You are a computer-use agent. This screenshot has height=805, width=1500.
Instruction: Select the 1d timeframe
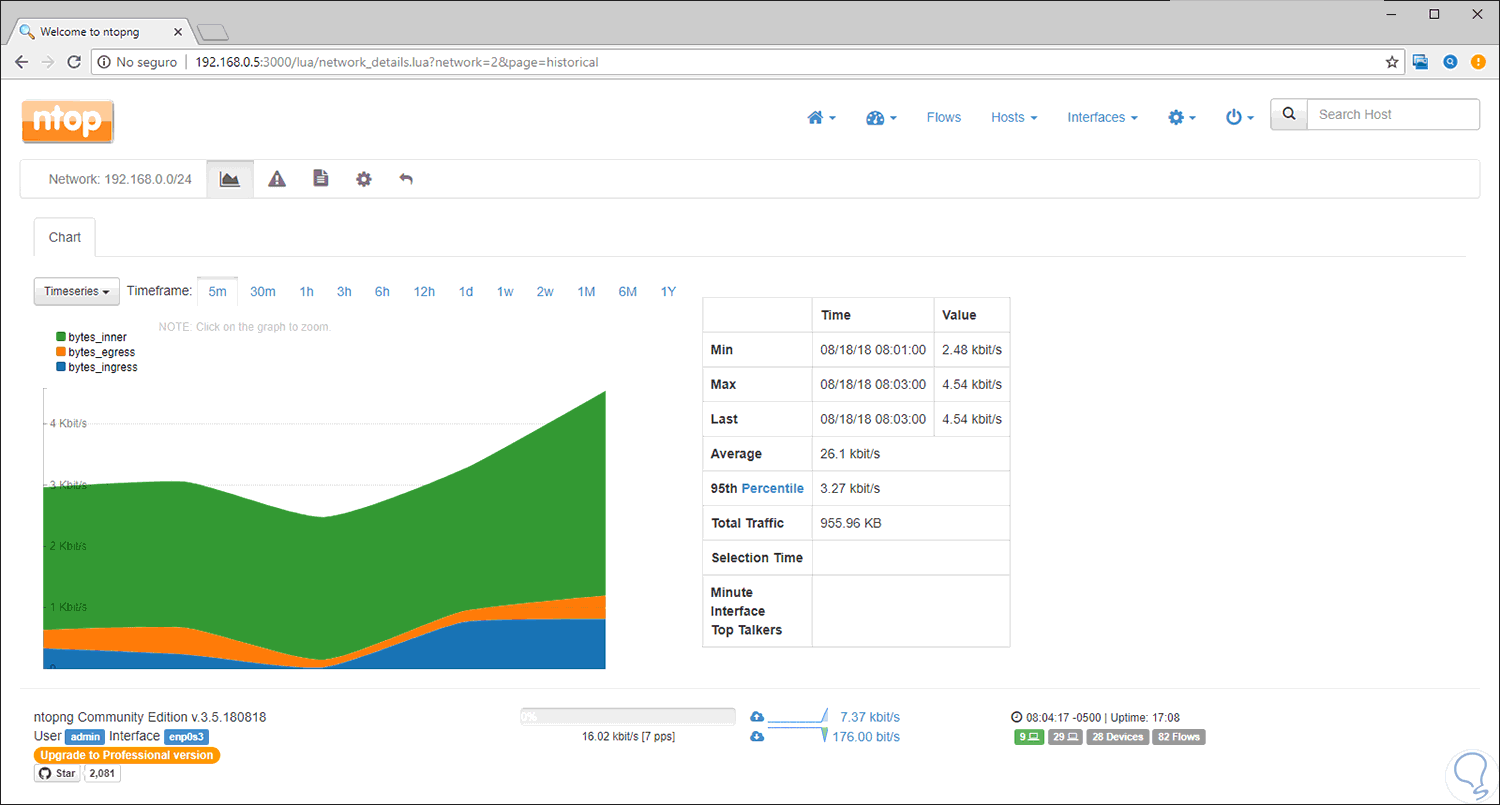click(466, 291)
